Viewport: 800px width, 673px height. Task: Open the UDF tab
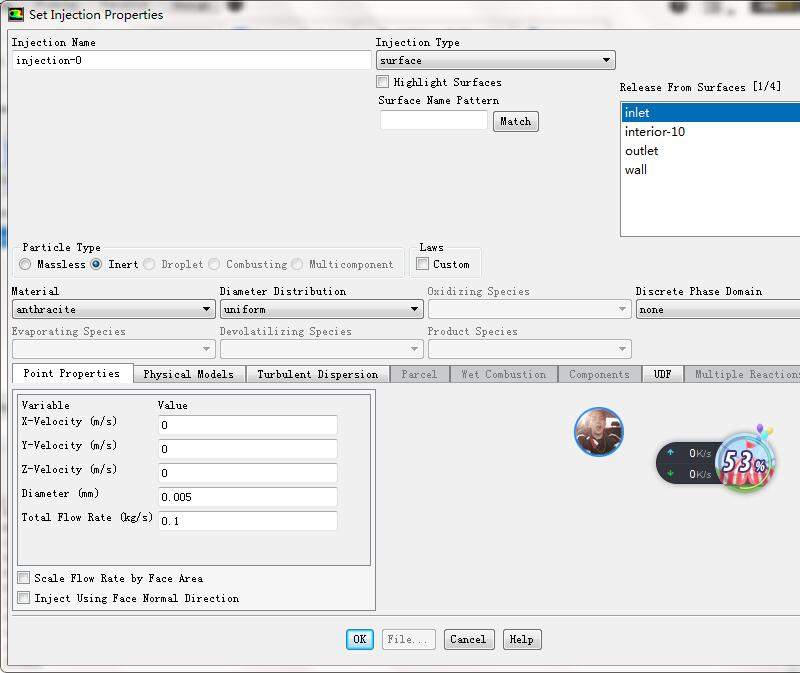pyautogui.click(x=662, y=374)
